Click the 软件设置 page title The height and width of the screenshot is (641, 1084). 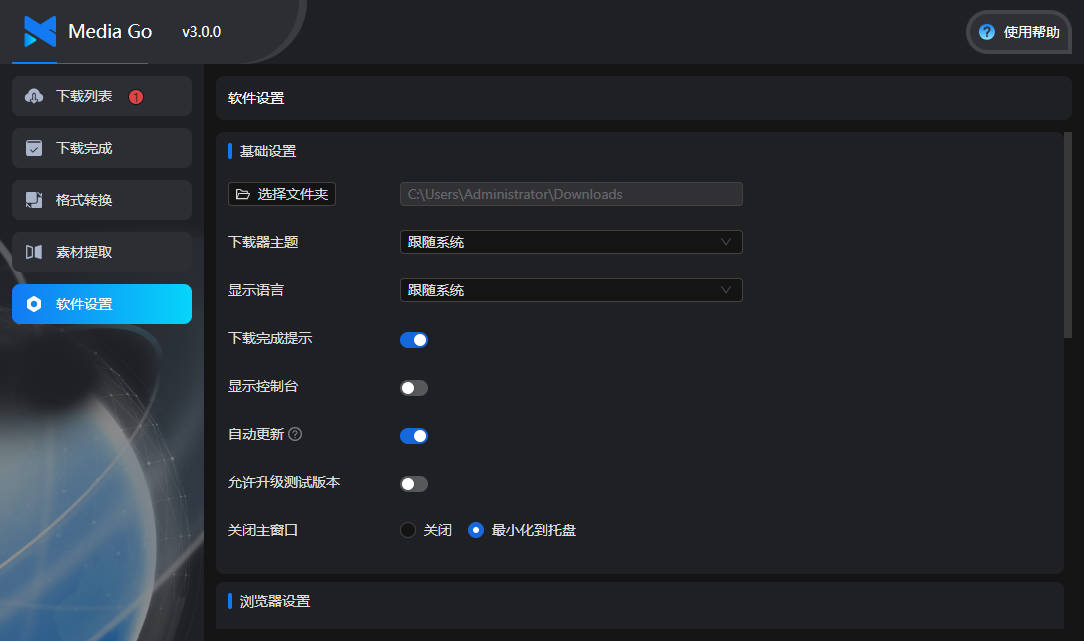tap(256, 98)
